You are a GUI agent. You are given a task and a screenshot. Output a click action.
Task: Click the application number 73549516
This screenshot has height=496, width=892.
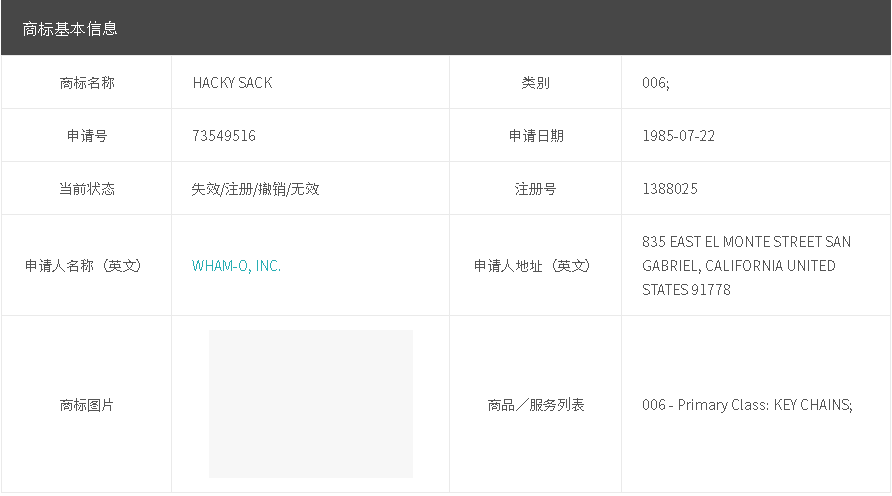pos(224,136)
